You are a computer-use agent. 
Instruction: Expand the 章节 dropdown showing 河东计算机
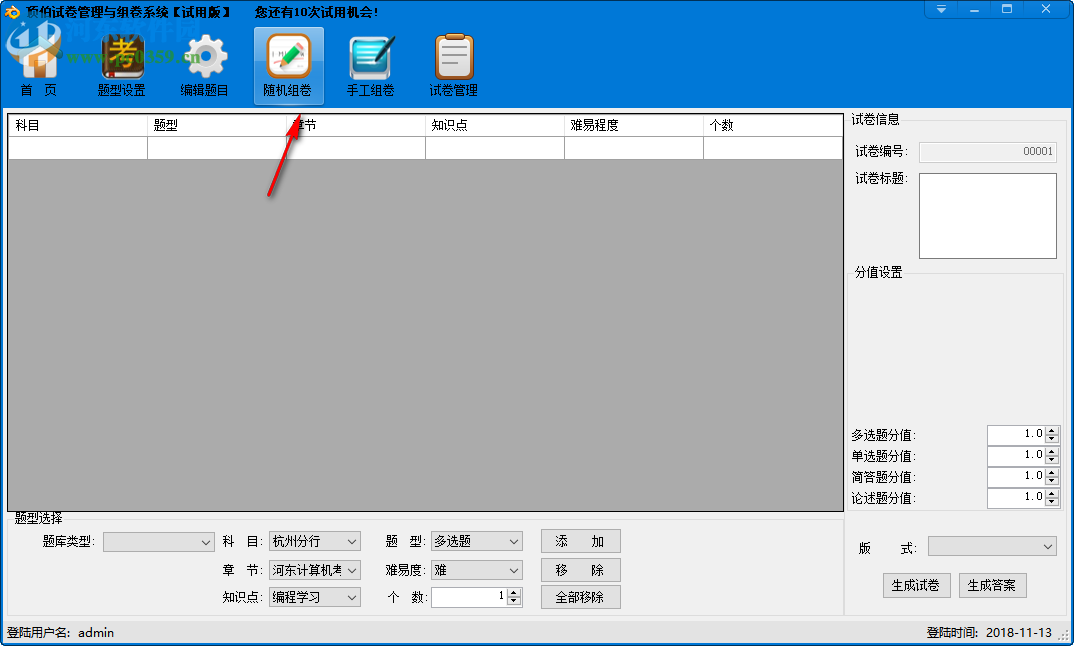[314, 570]
